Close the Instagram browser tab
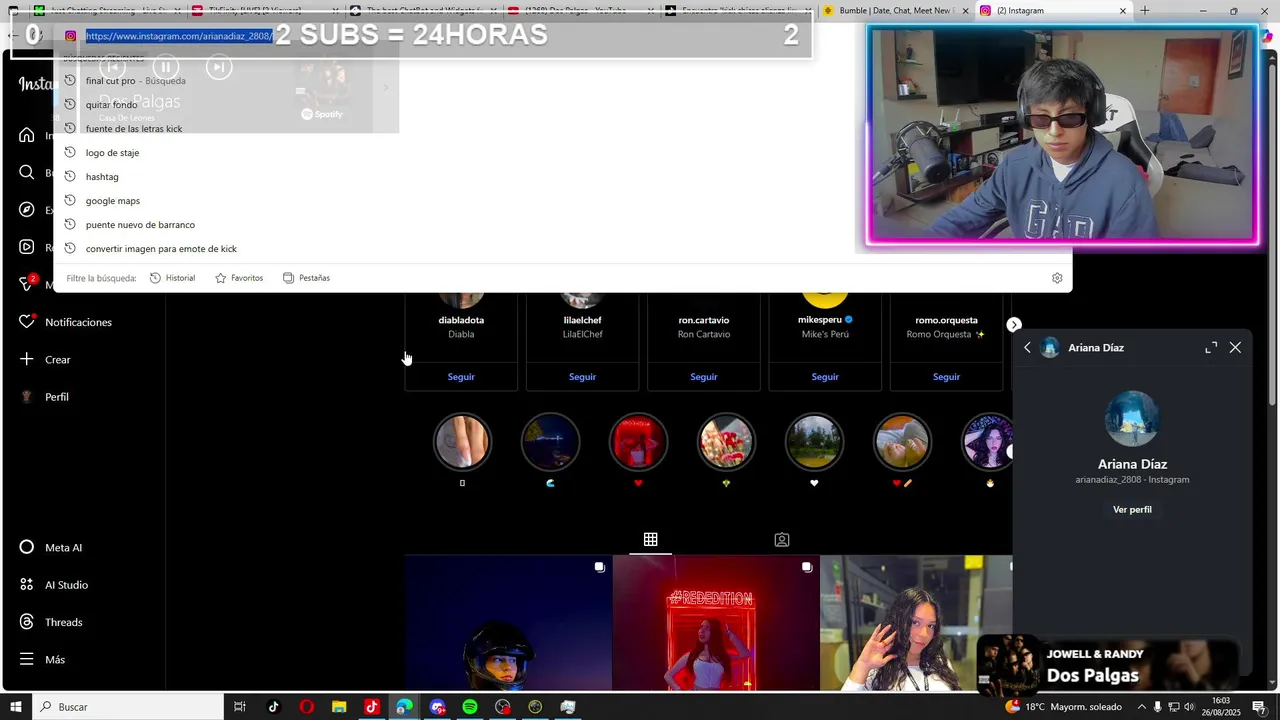This screenshot has height=720, width=1280. 1122,11
